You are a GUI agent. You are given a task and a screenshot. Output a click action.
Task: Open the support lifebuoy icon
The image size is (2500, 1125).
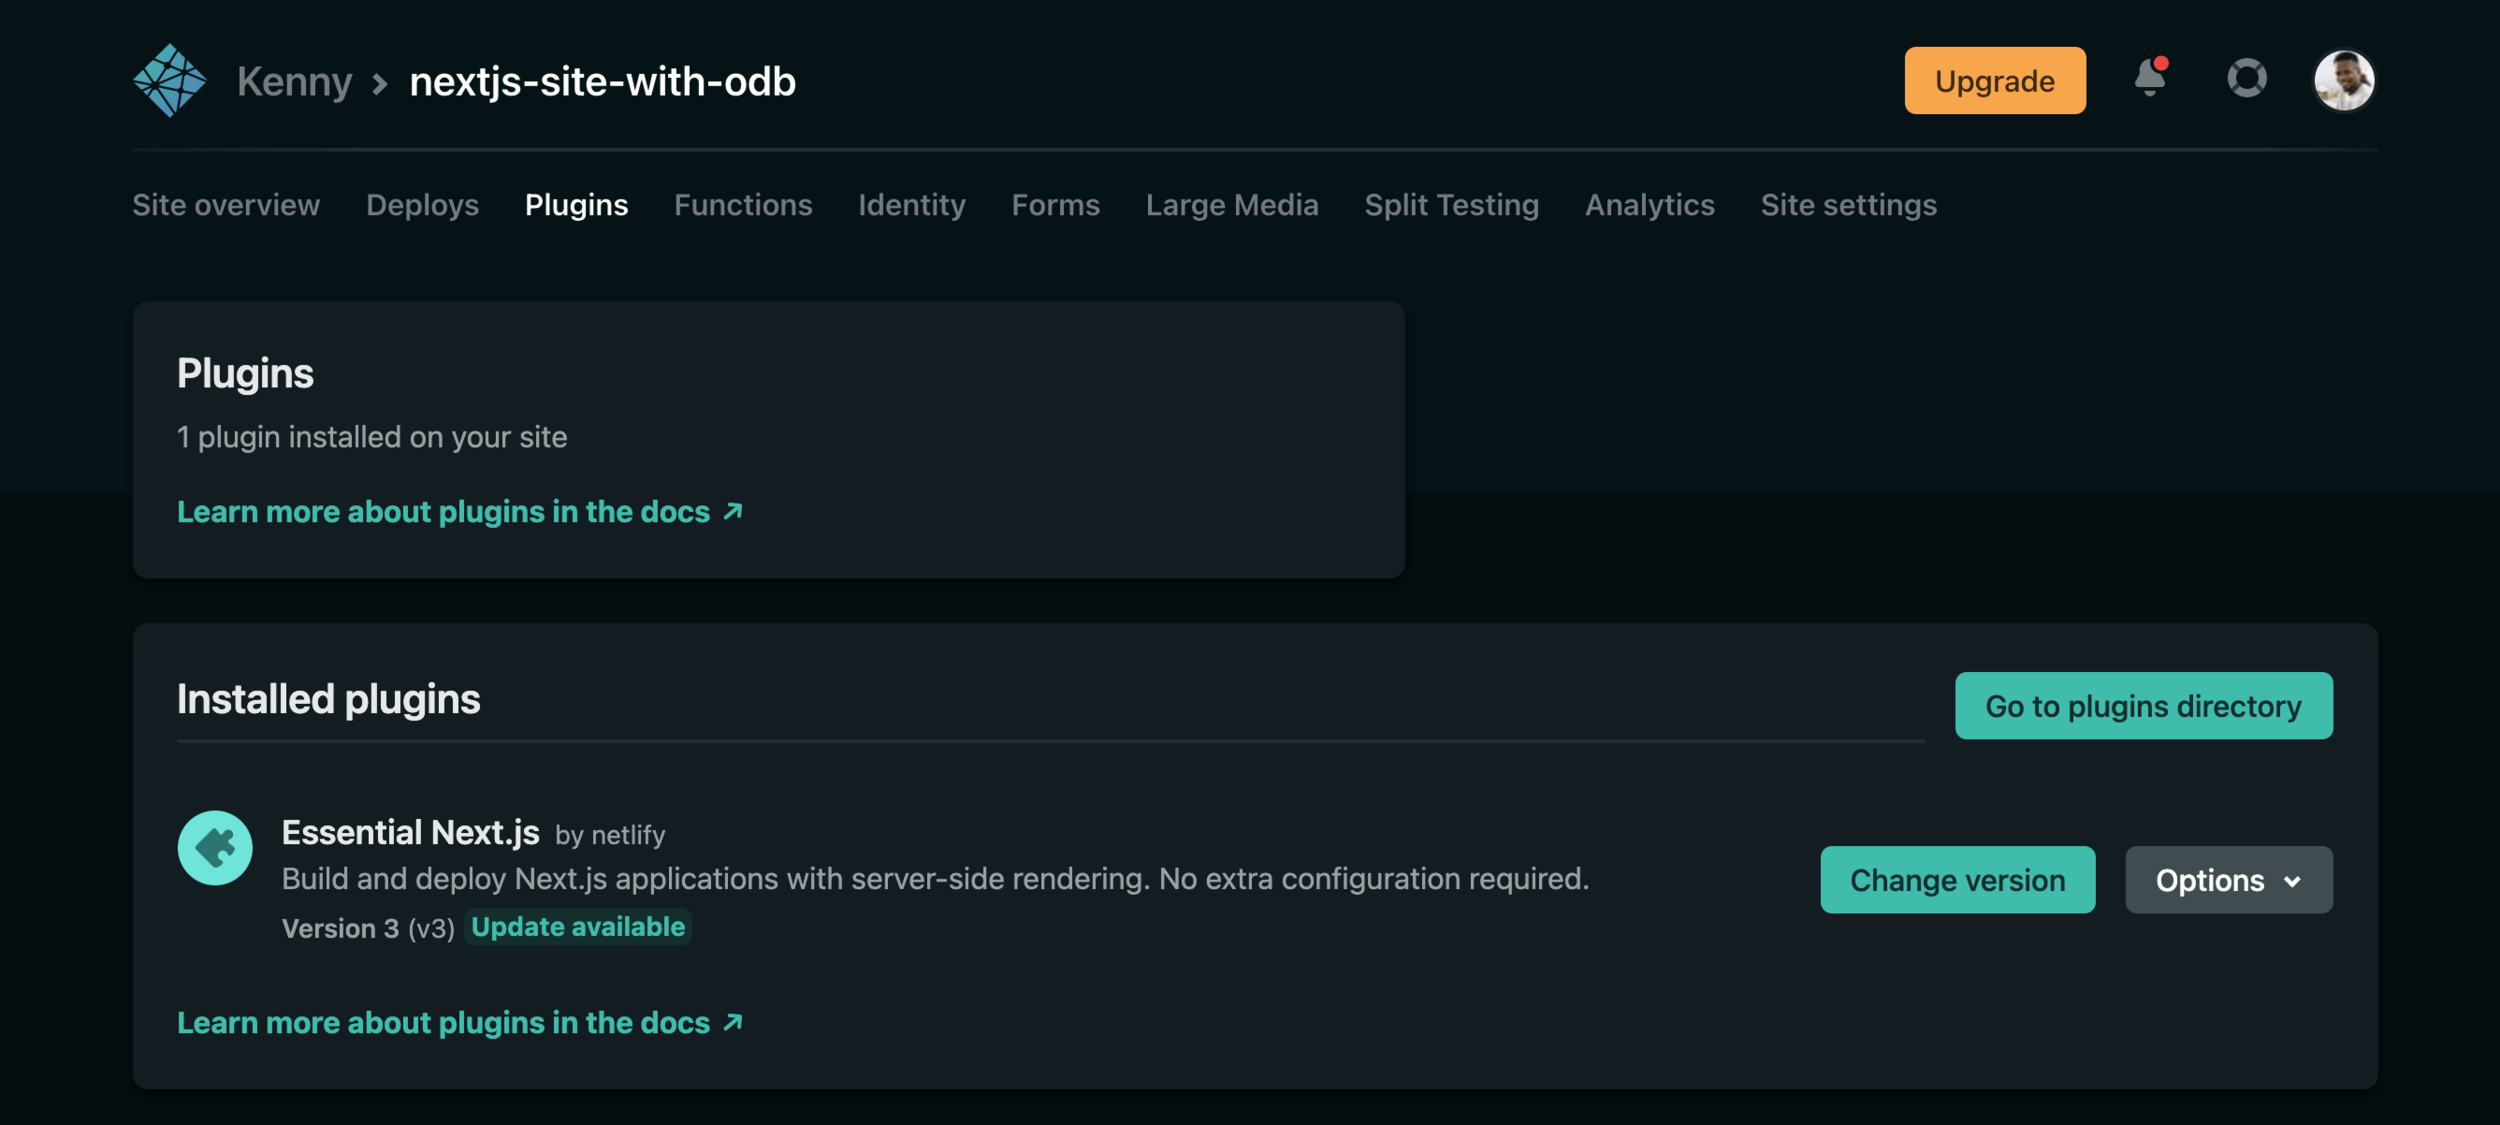click(x=2246, y=78)
